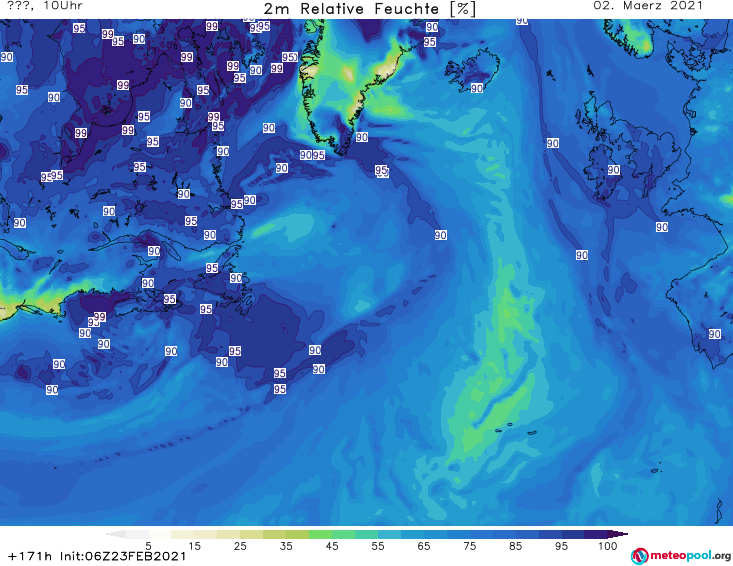Image resolution: width=733 pixels, height=566 pixels.
Task: Click the legend value 5
Action: (148, 546)
